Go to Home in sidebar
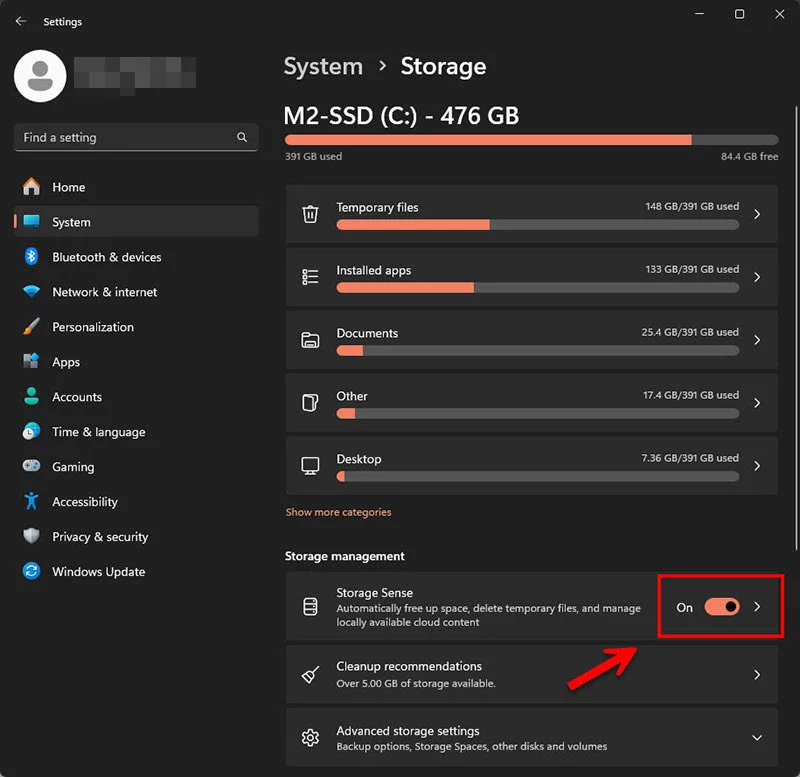The width and height of the screenshot is (800, 777). tap(136, 187)
